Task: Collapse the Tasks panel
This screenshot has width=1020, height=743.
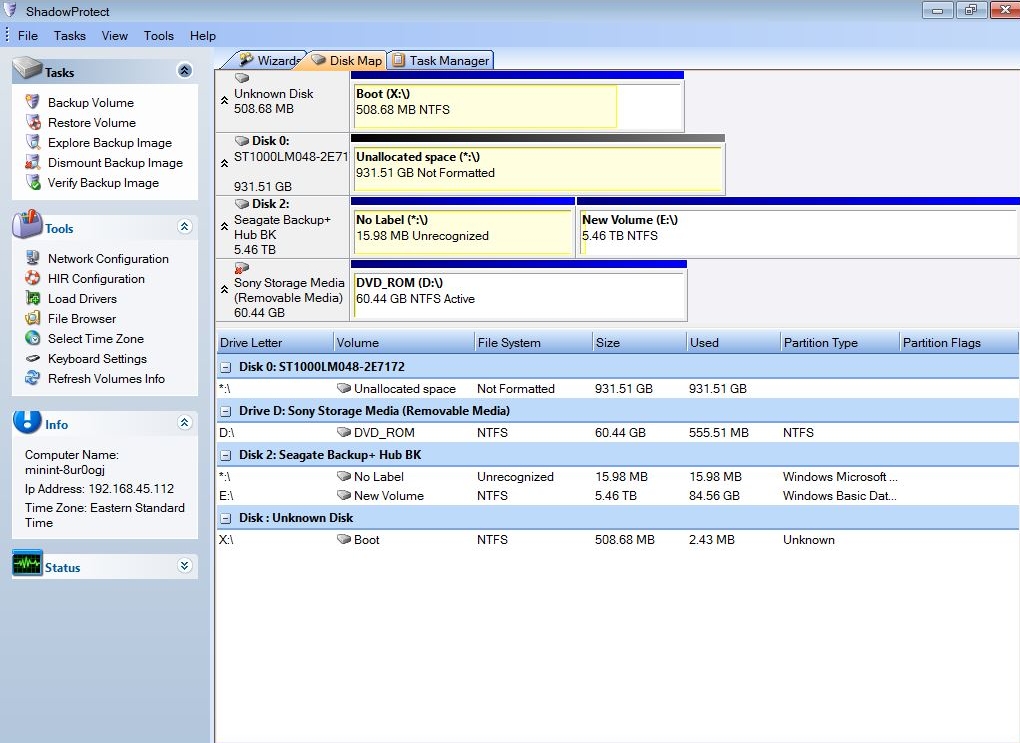Action: click(184, 70)
